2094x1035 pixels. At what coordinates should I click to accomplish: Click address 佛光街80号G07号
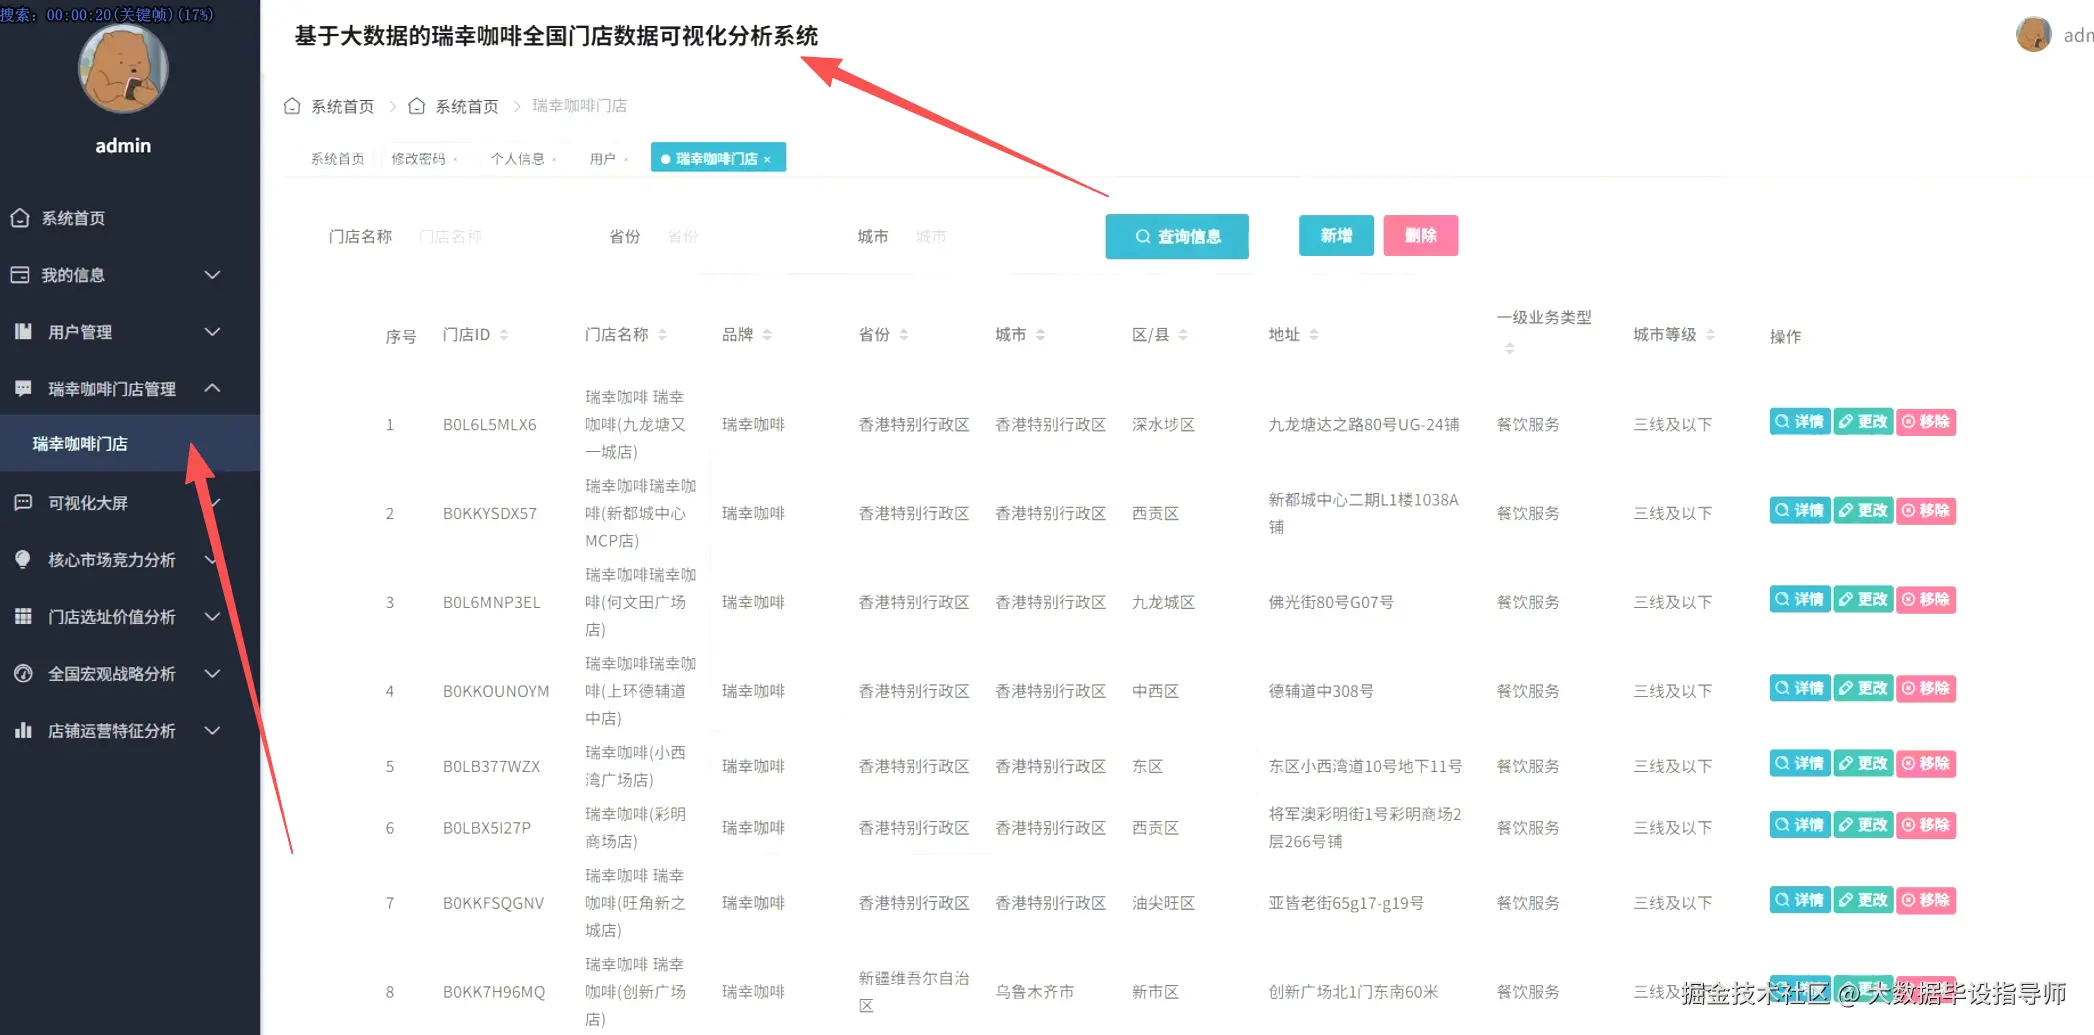[1330, 602]
